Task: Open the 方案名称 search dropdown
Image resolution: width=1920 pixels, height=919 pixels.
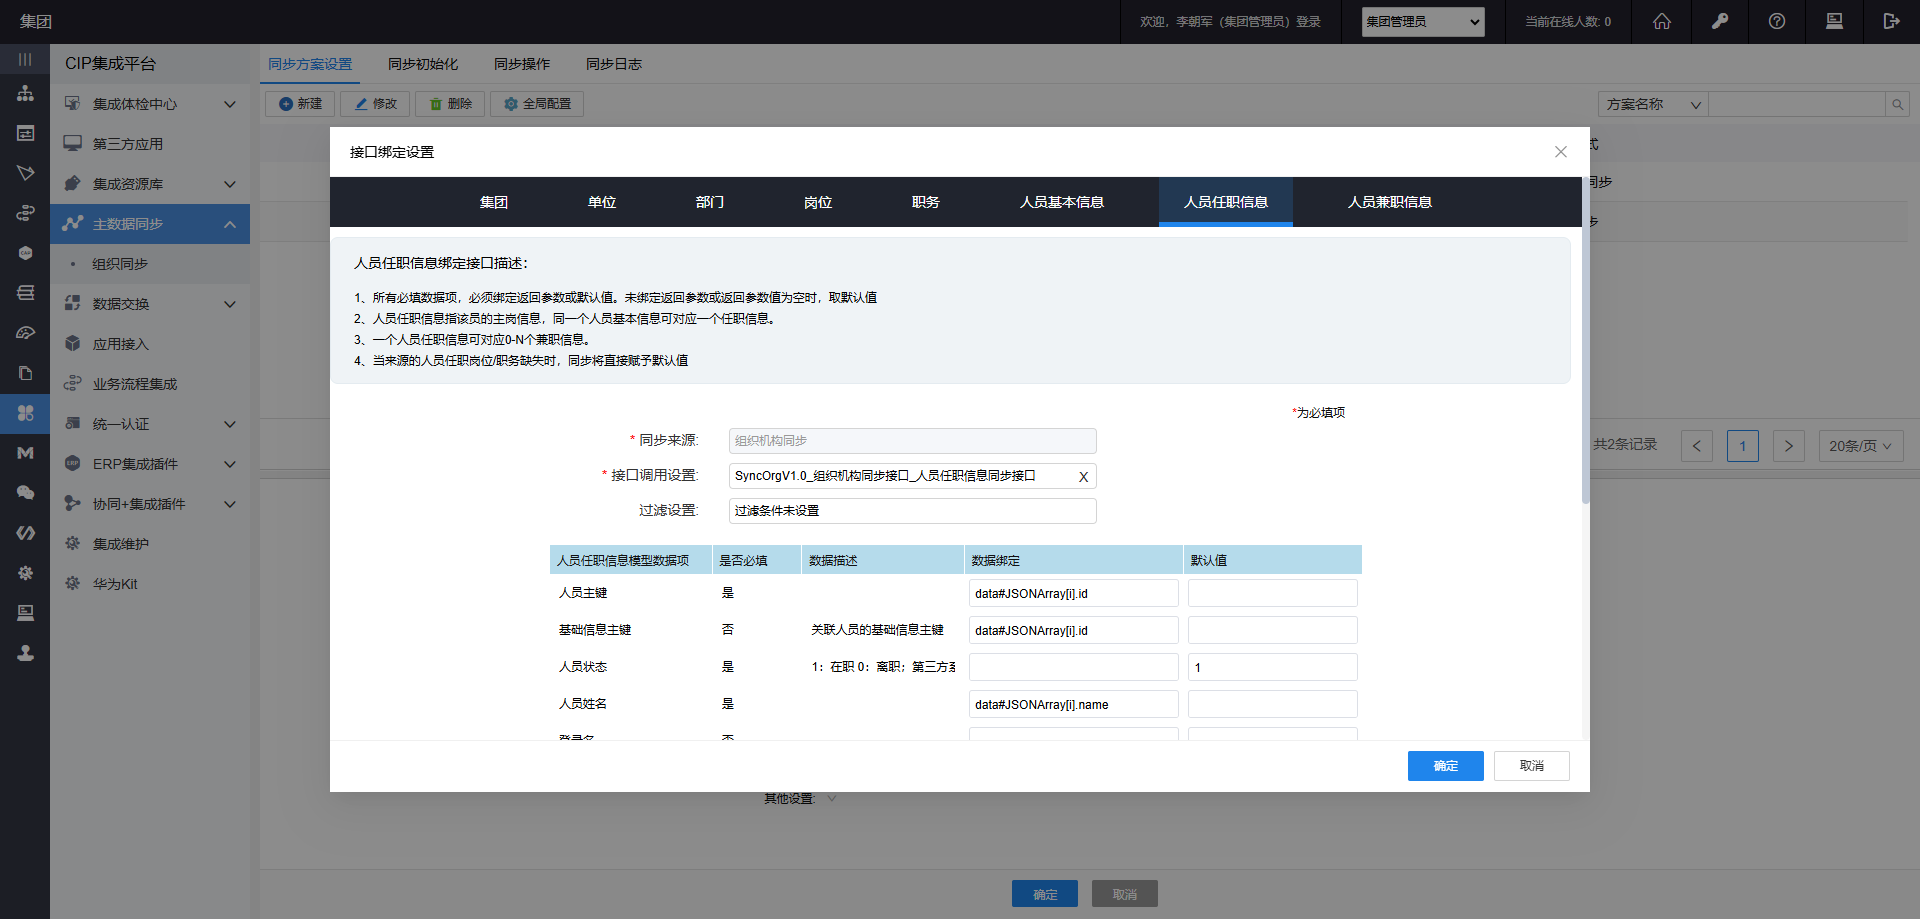Action: pyautogui.click(x=1653, y=104)
